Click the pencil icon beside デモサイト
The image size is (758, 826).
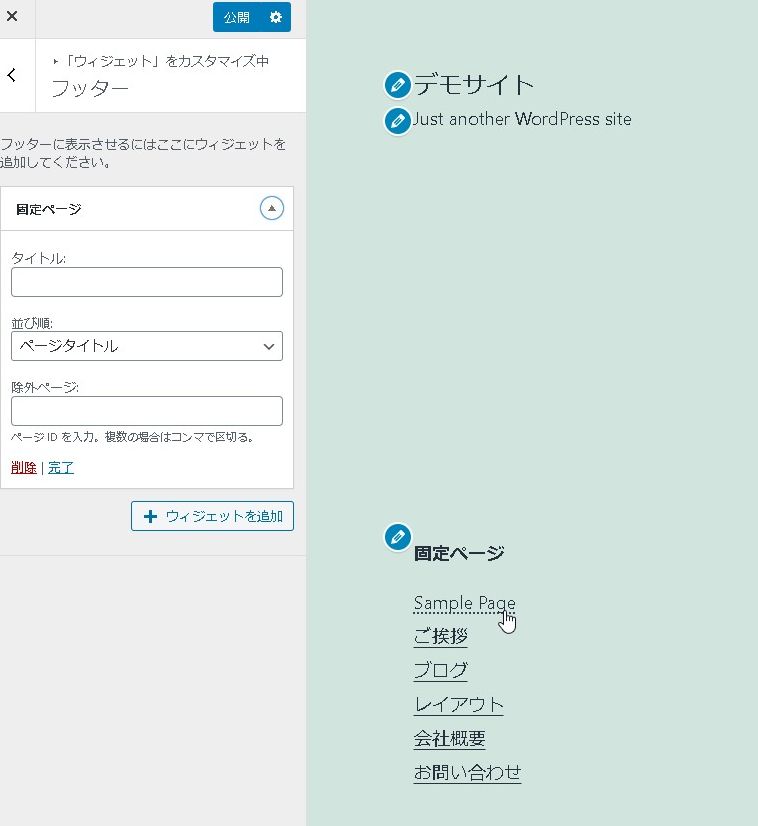[397, 84]
